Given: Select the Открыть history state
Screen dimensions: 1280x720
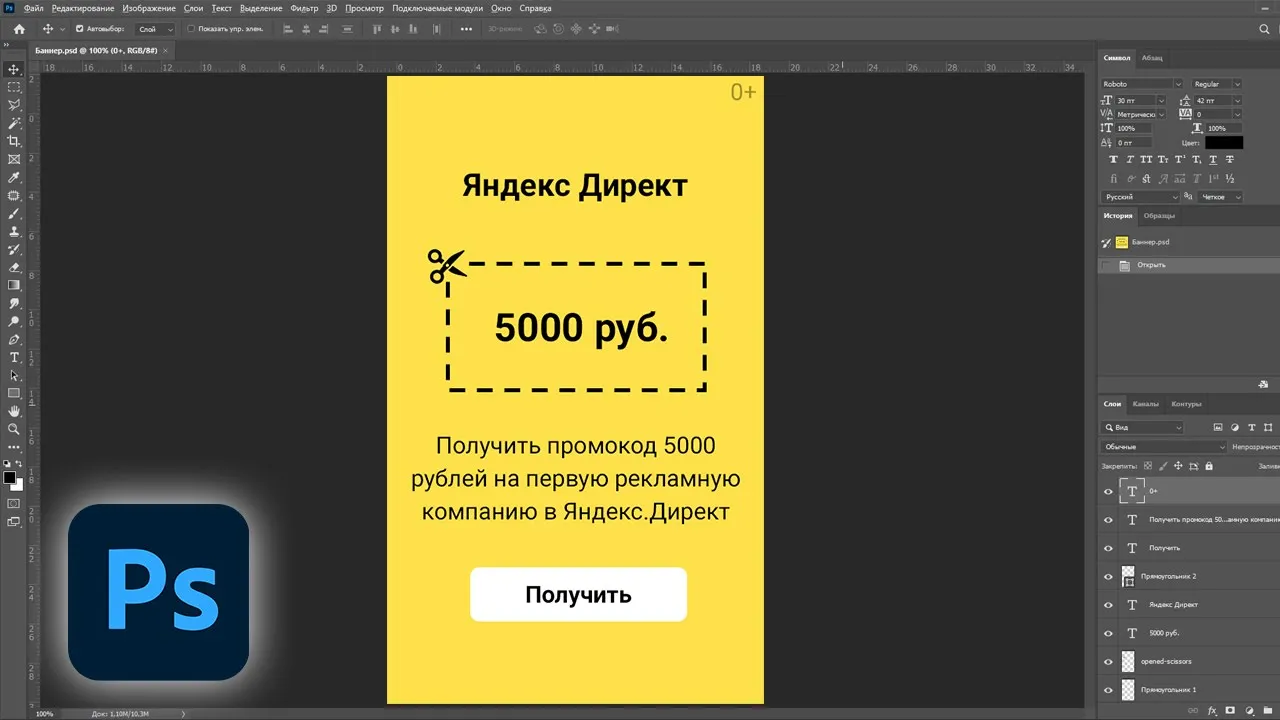Looking at the screenshot, I should pyautogui.click(x=1188, y=265).
